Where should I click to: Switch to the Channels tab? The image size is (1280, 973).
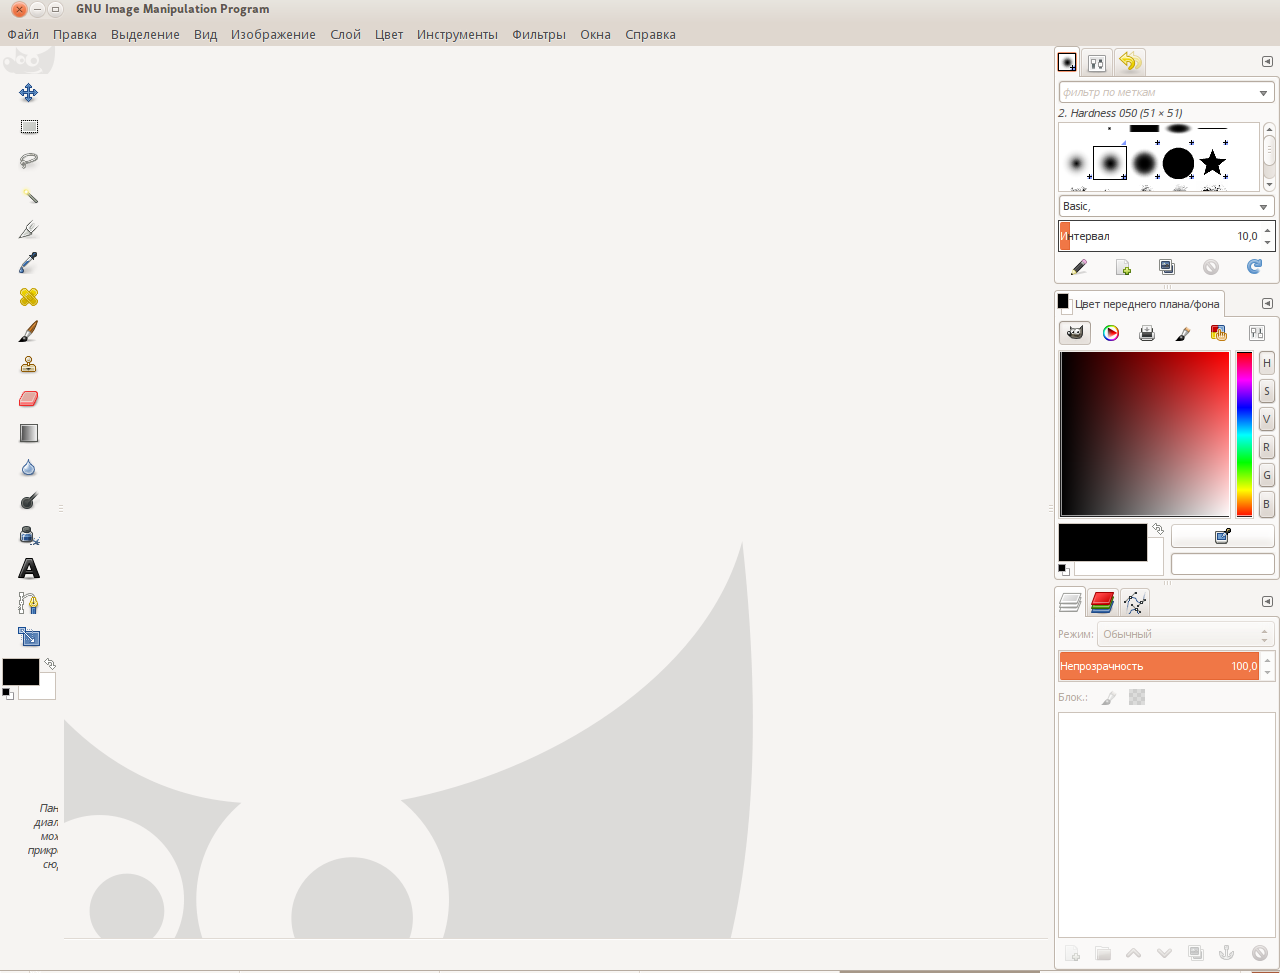point(1103,602)
